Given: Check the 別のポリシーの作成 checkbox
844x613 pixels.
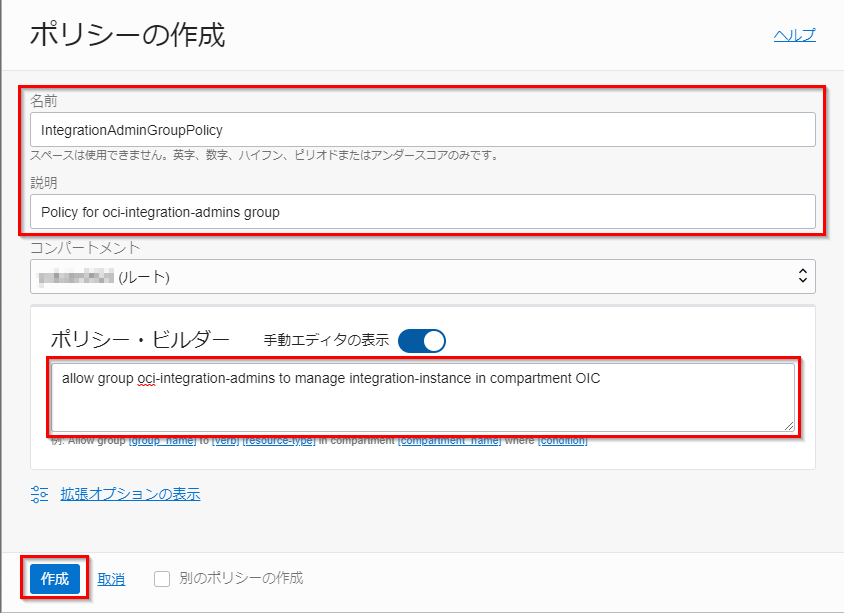Looking at the screenshot, I should (162, 578).
